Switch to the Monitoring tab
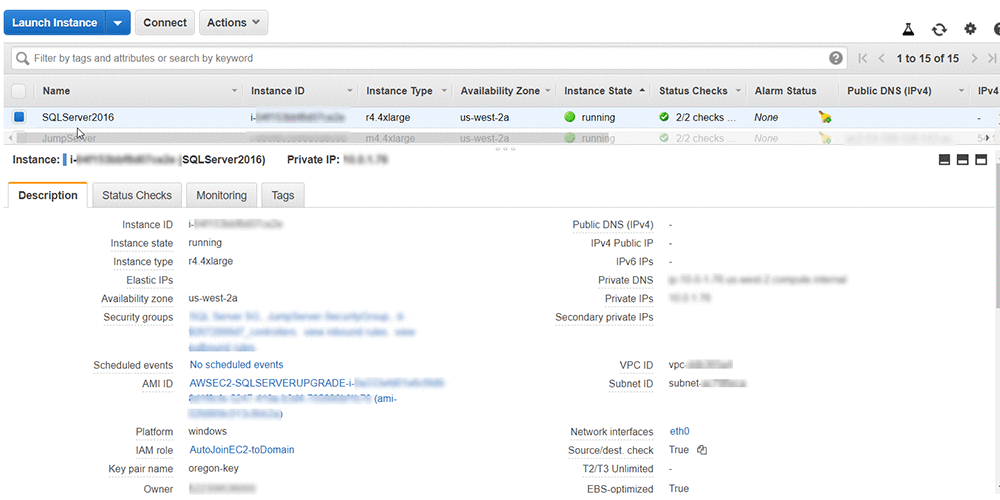Image resolution: width=1000 pixels, height=500 pixels. pyautogui.click(x=221, y=195)
